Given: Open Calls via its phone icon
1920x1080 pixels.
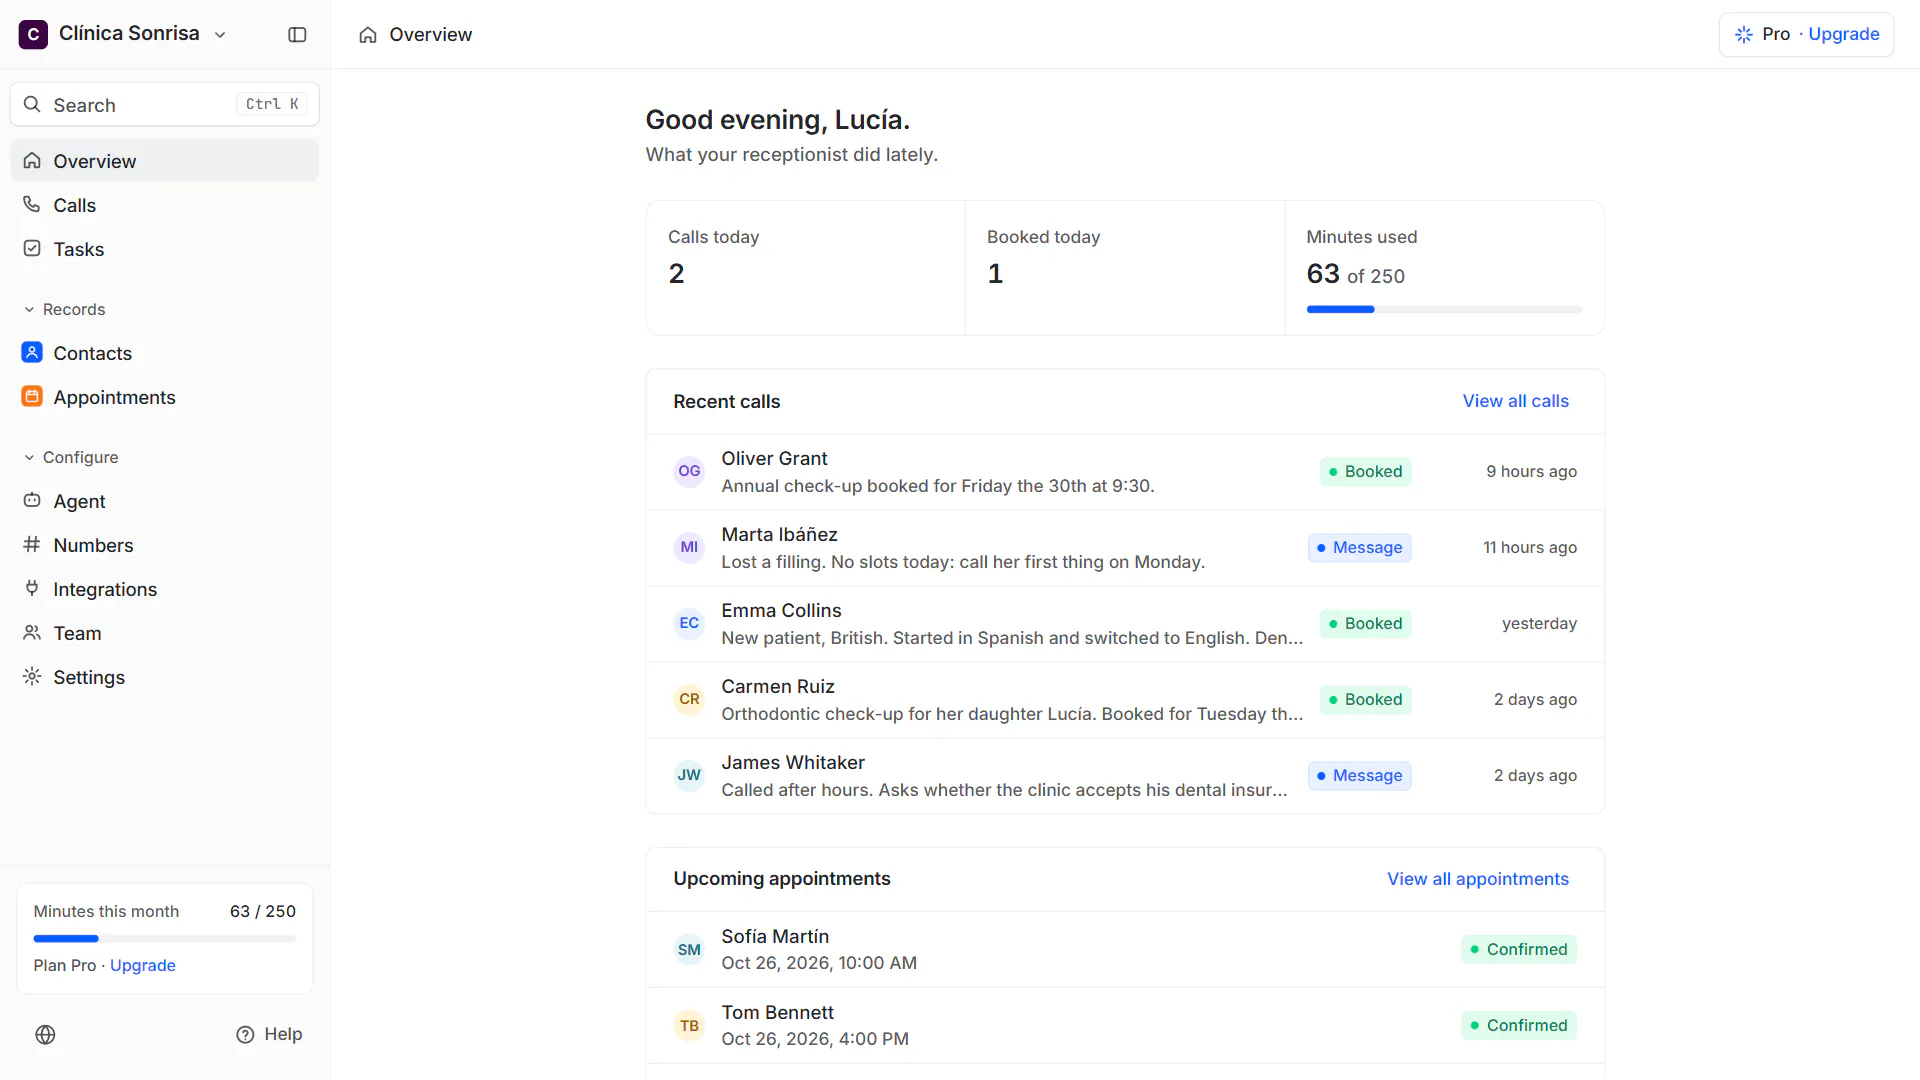Looking at the screenshot, I should click(32, 205).
